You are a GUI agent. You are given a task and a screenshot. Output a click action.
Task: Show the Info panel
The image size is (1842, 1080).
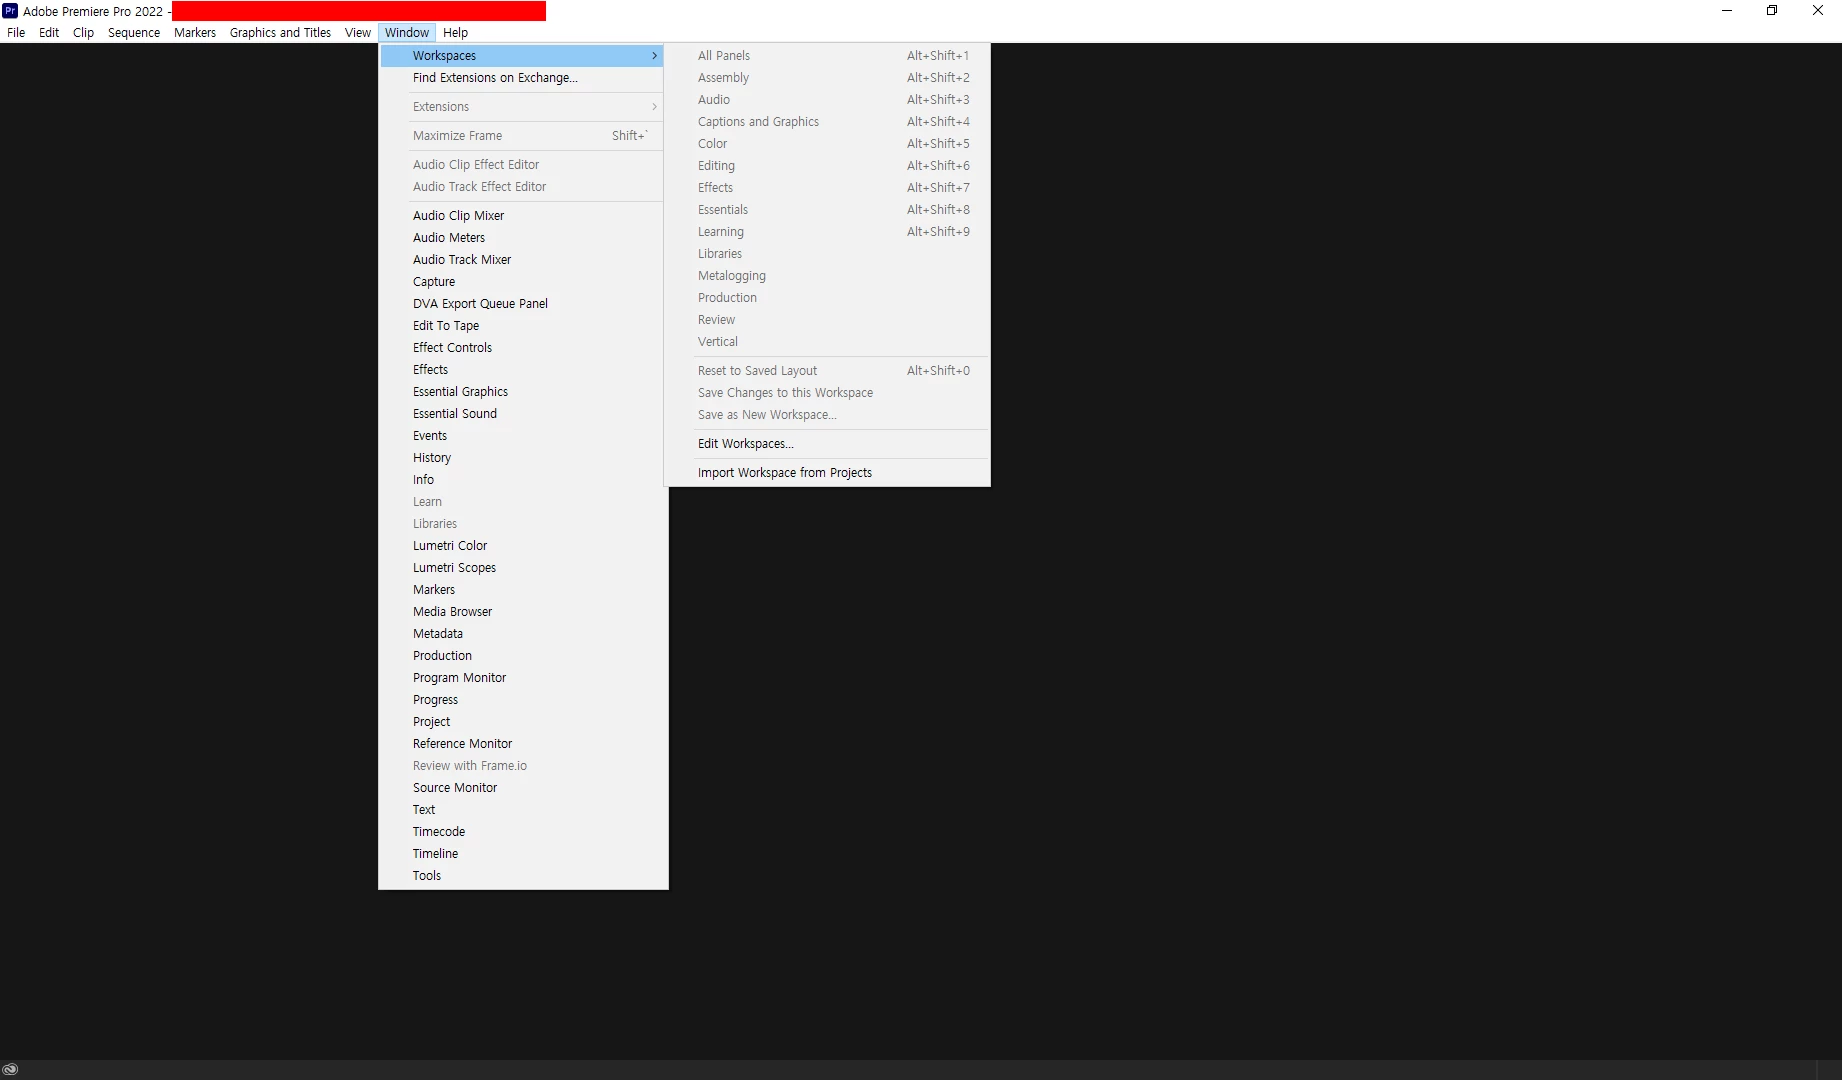(x=522, y=480)
